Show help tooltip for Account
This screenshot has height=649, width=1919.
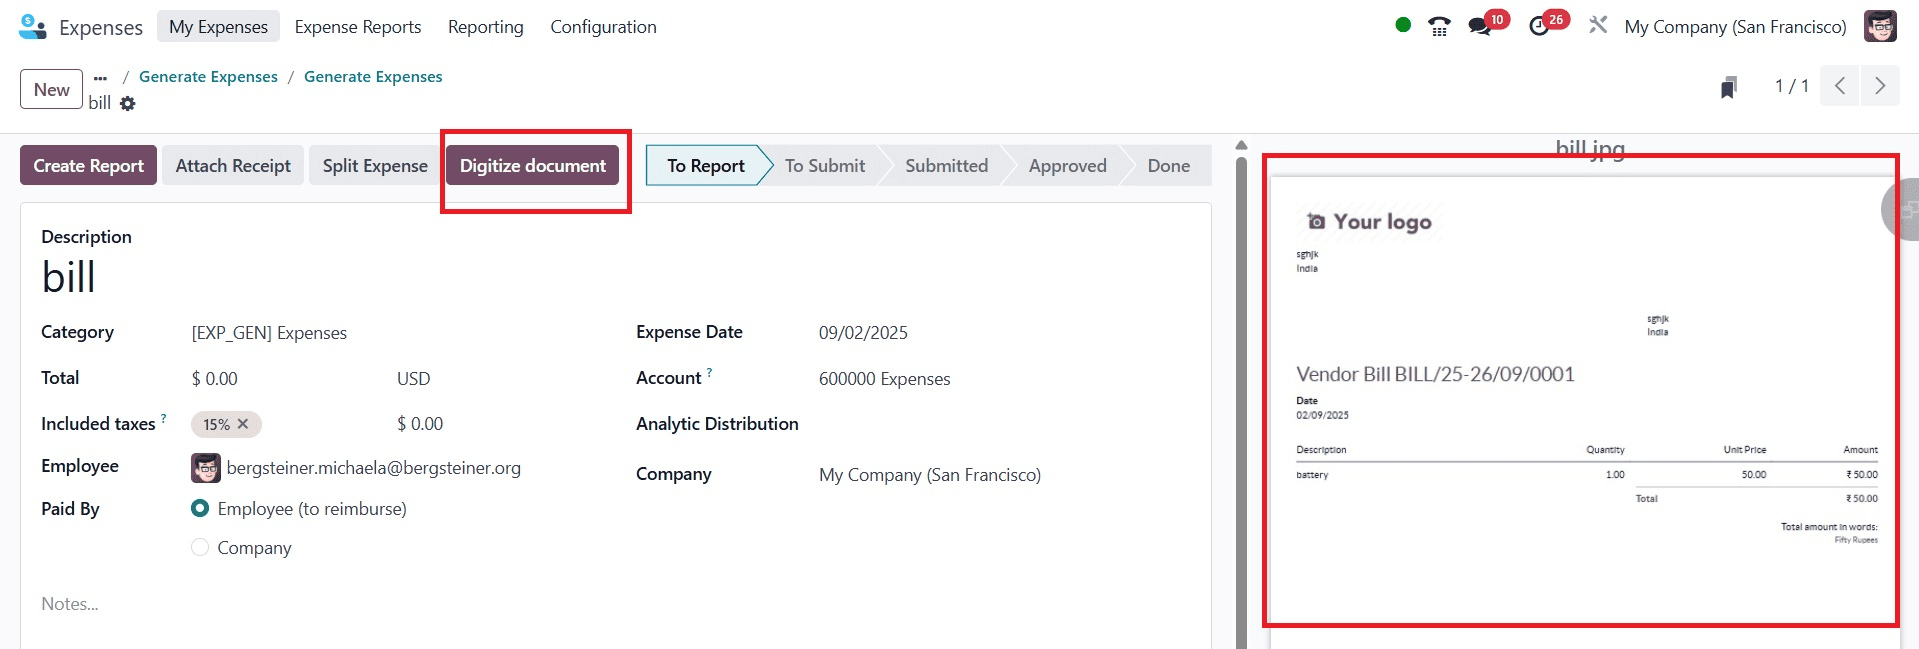tap(710, 372)
